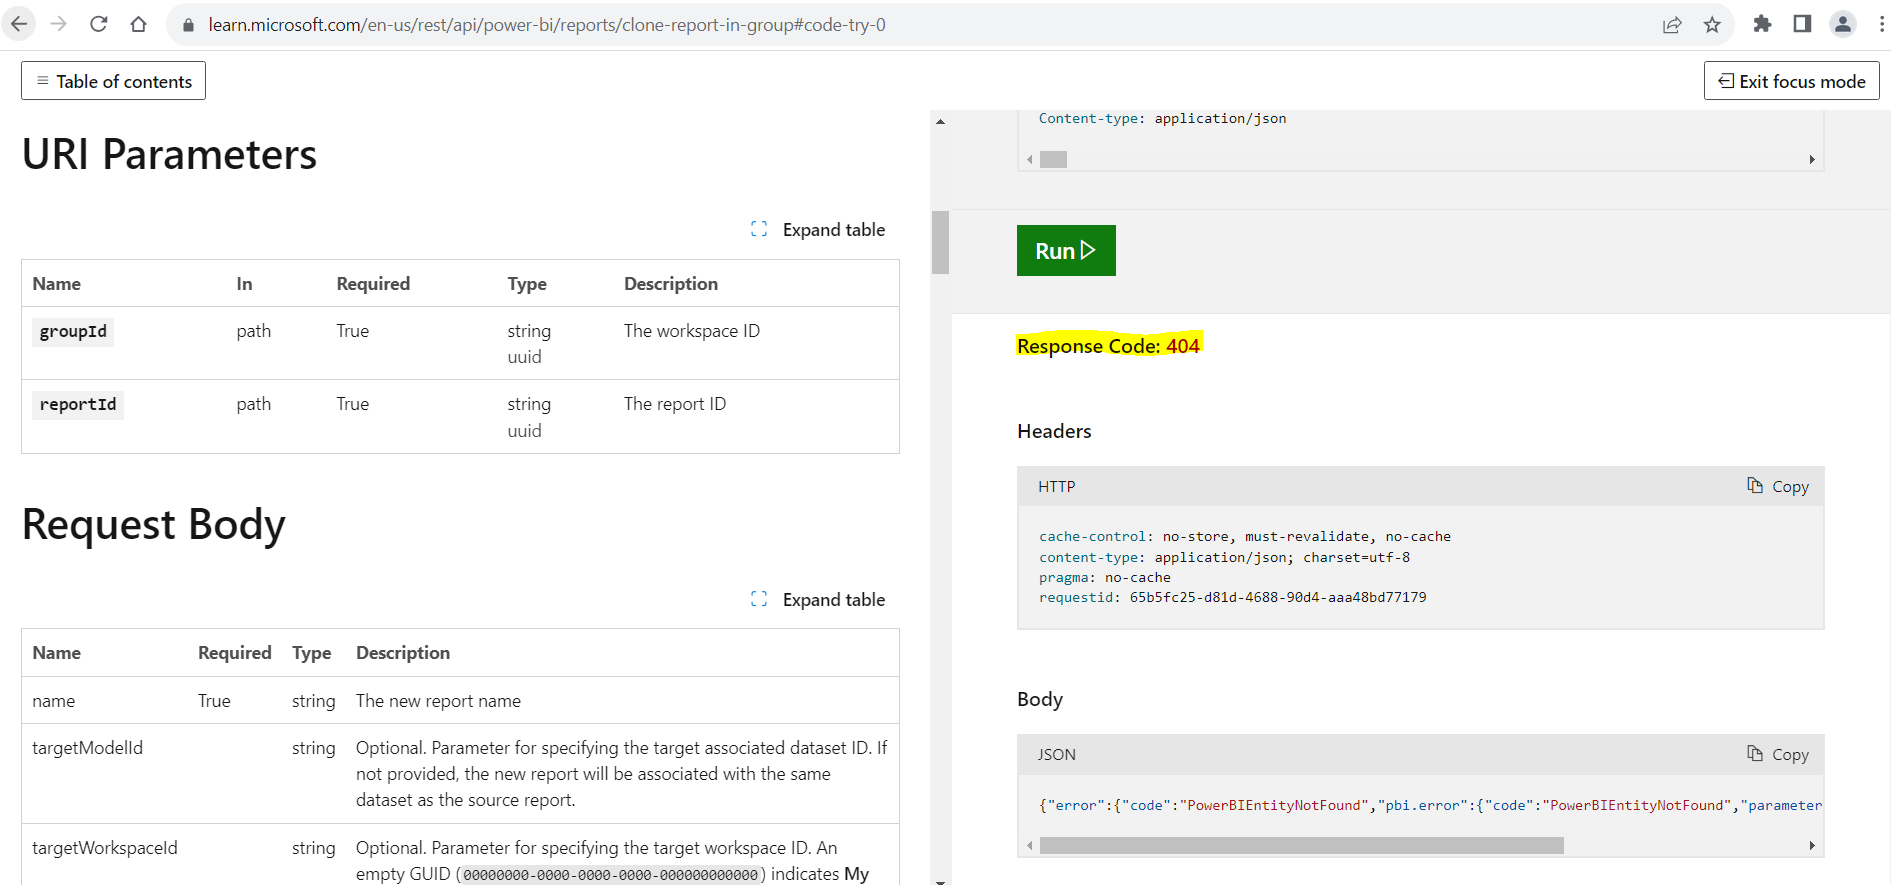Open the browser home page

click(x=139, y=24)
